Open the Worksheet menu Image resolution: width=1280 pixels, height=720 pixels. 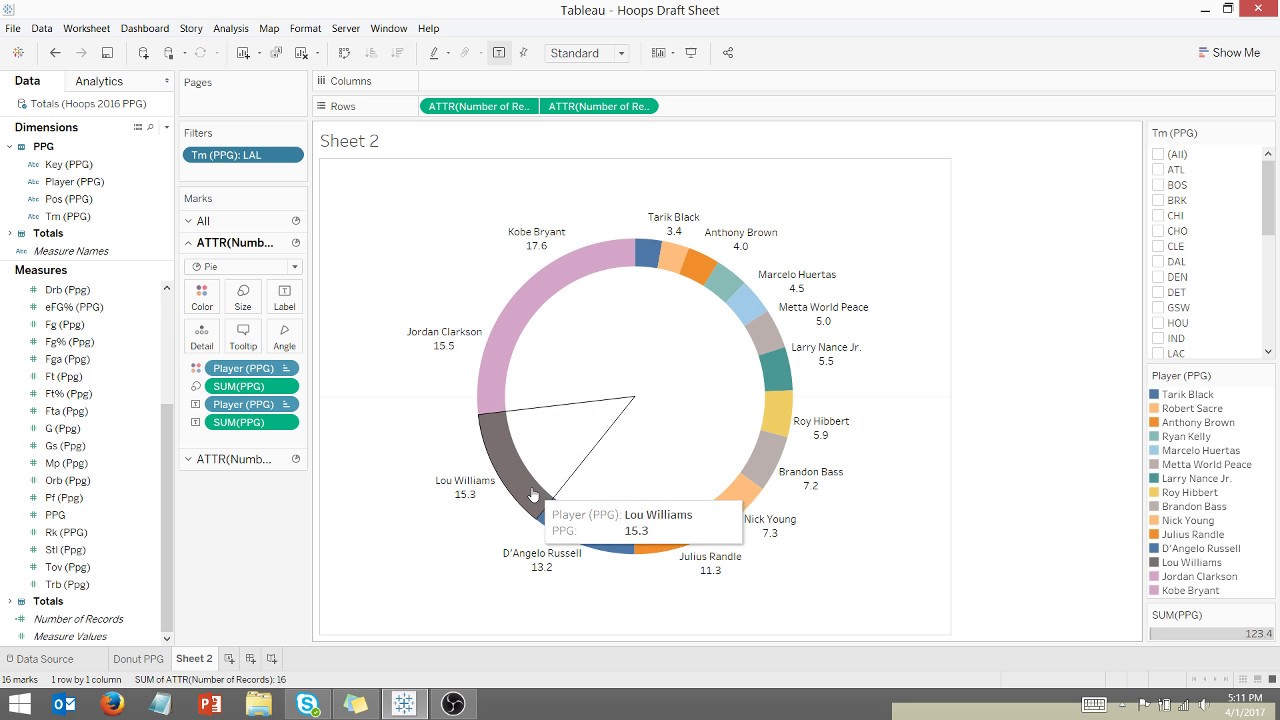point(87,28)
